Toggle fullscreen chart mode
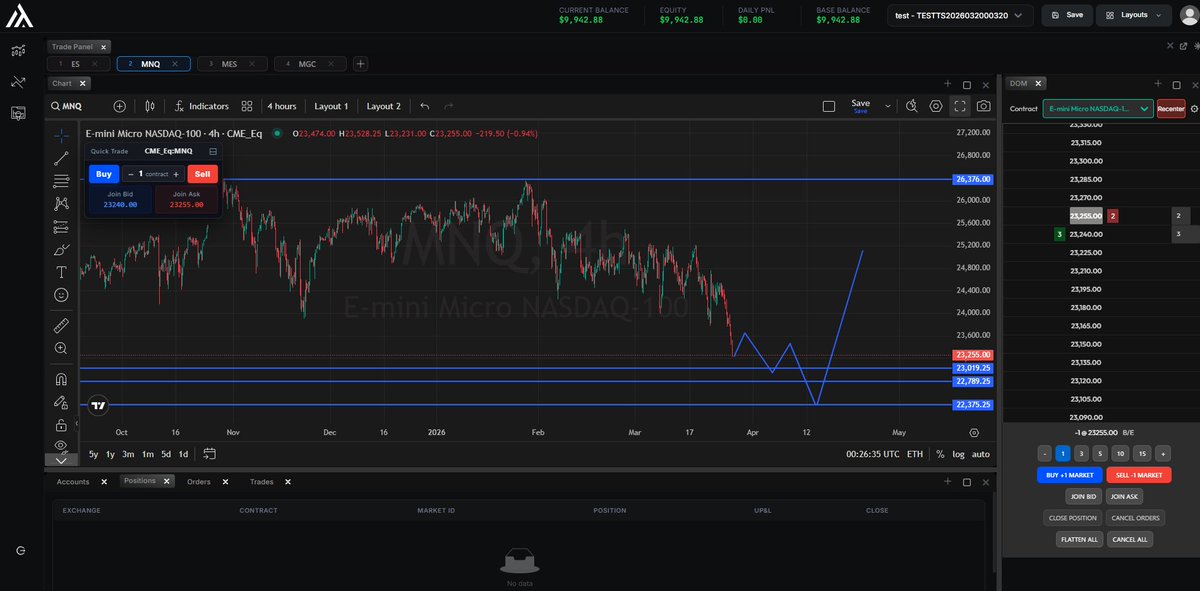Screen dimensions: 1200x591 (960, 106)
